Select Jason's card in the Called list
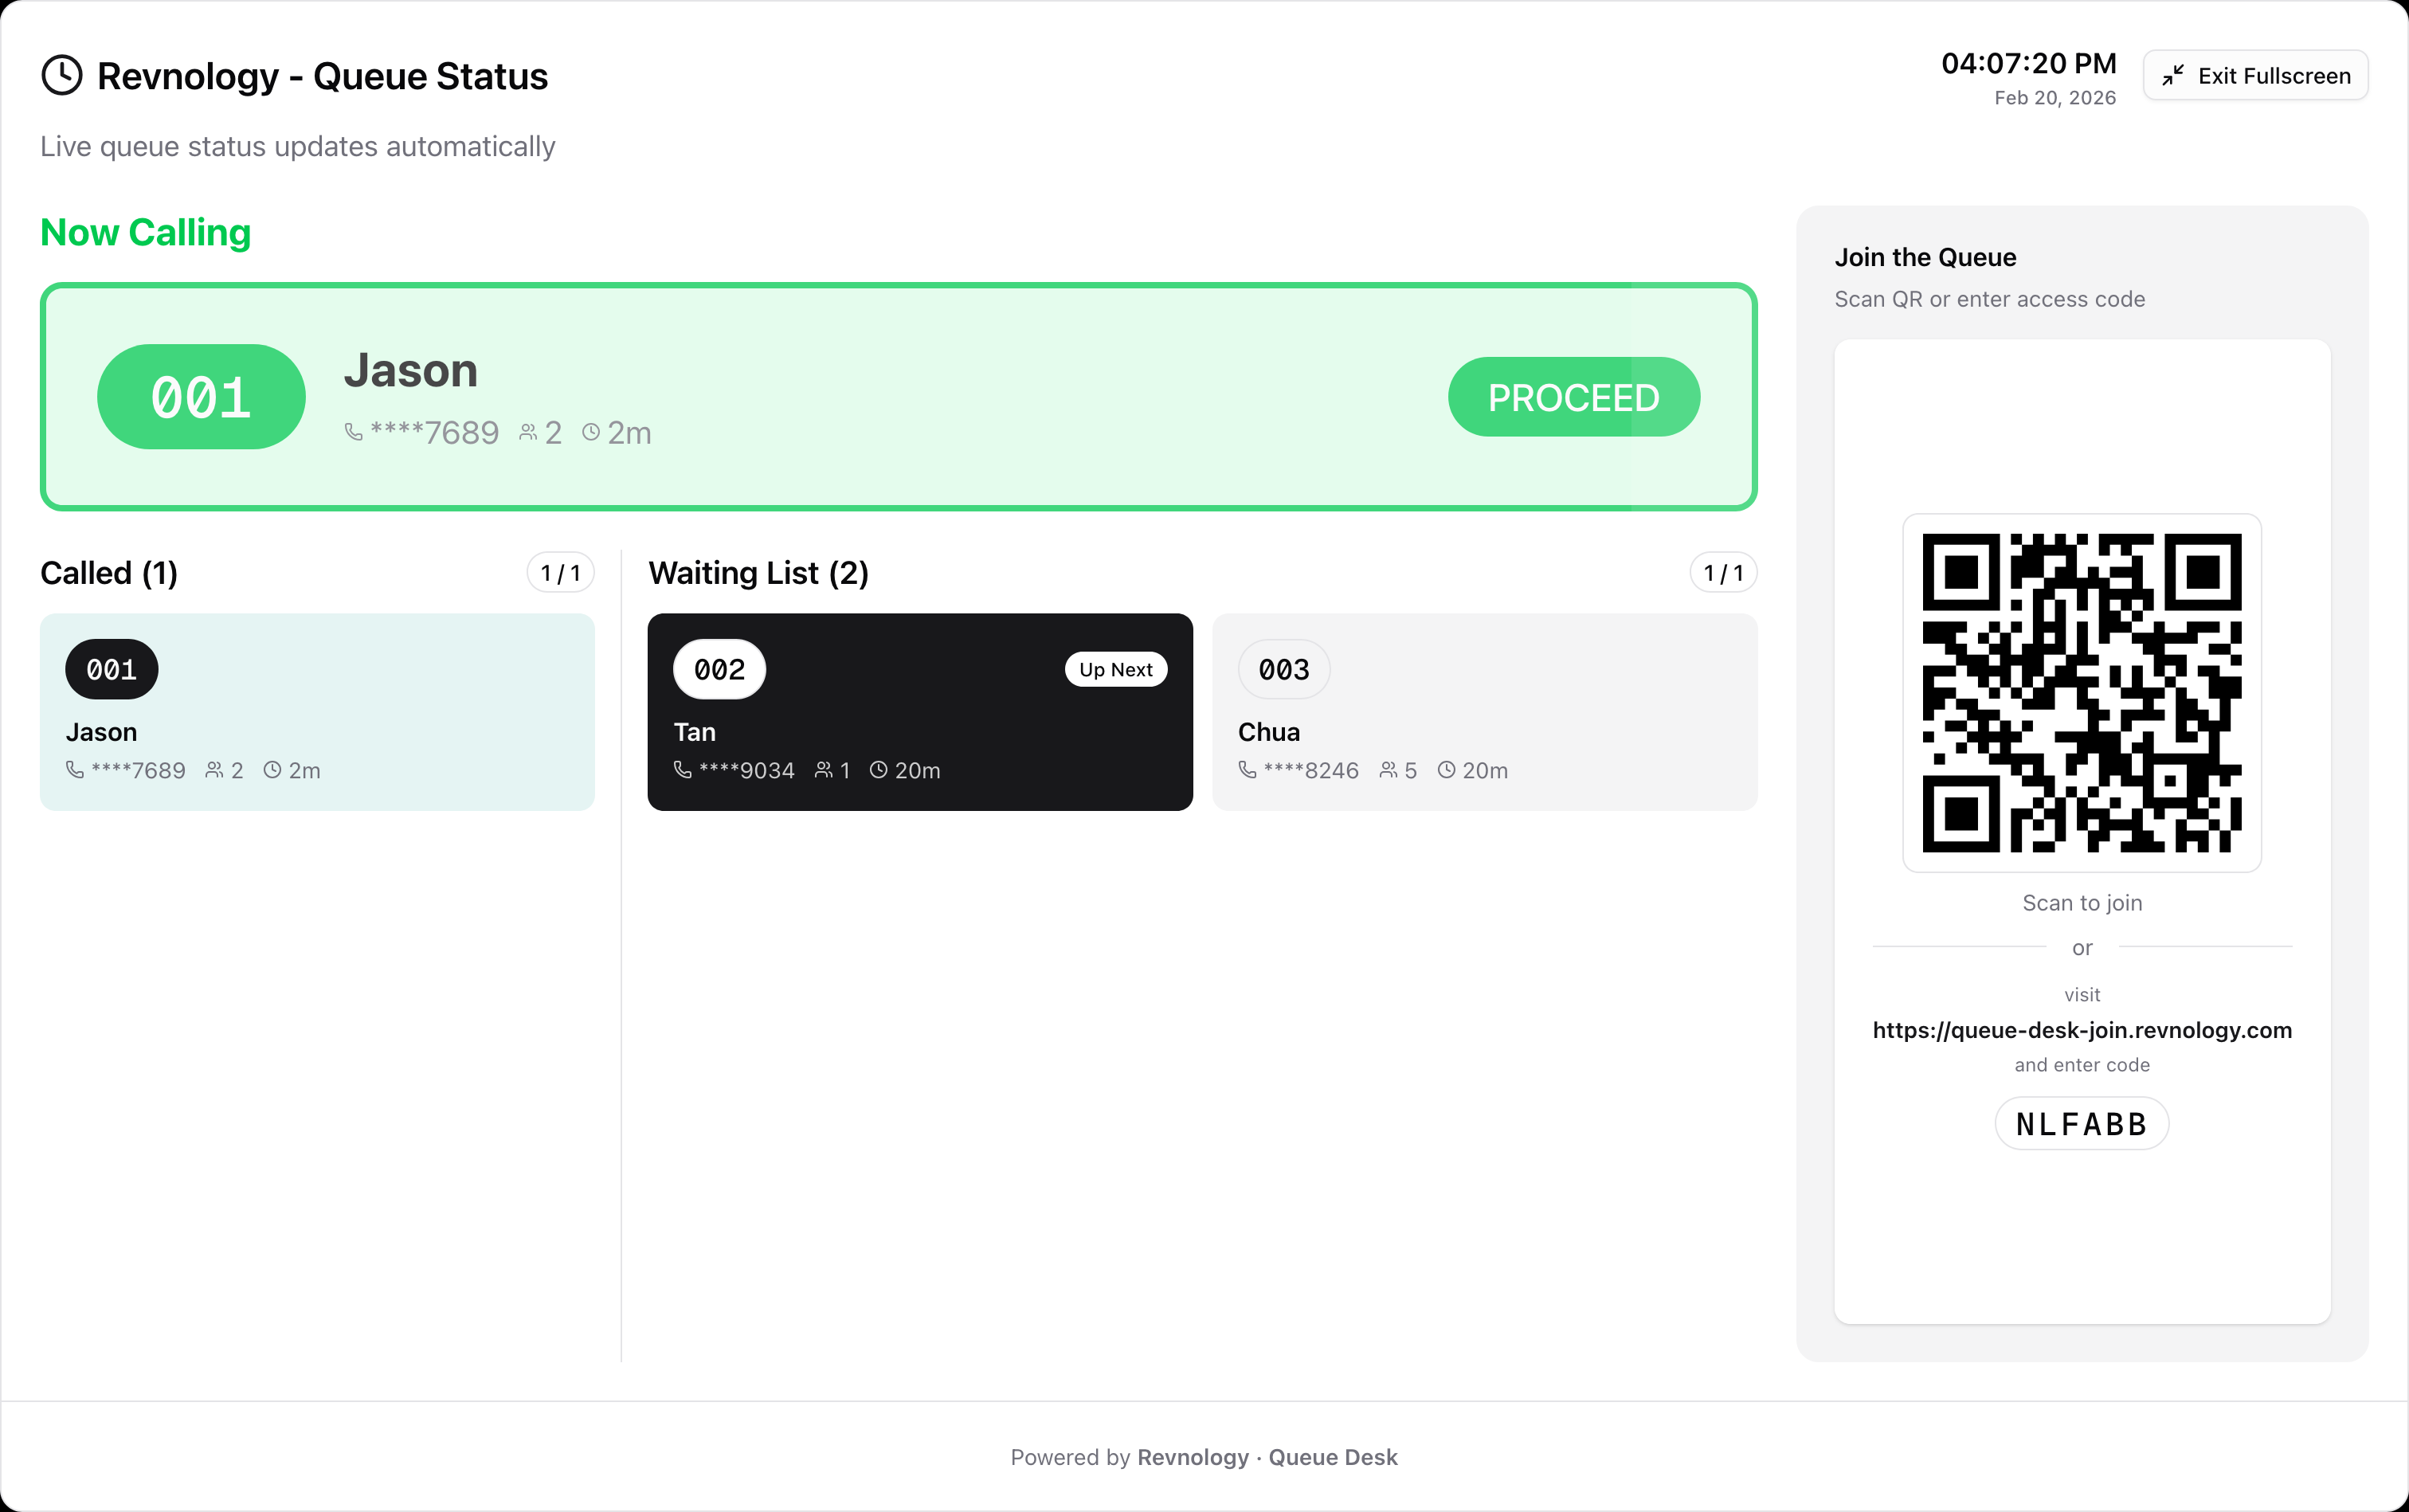The width and height of the screenshot is (2409, 1512). click(317, 711)
